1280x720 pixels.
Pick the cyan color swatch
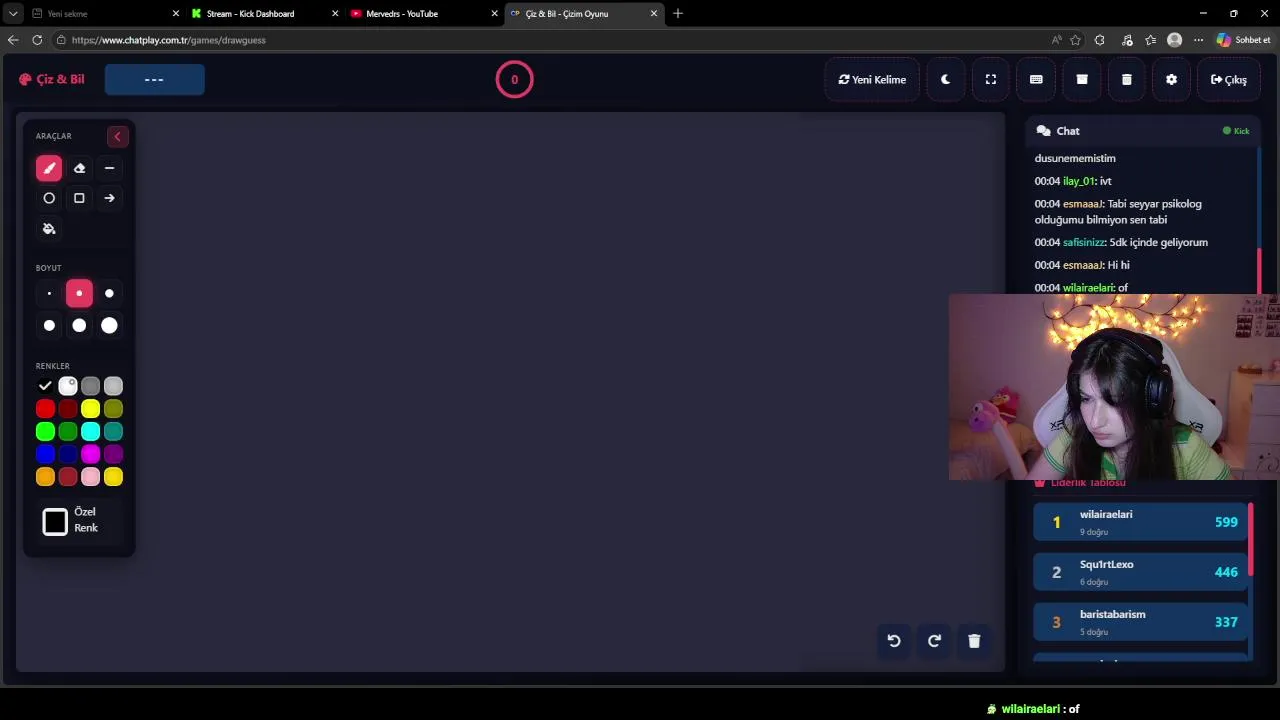(91, 432)
